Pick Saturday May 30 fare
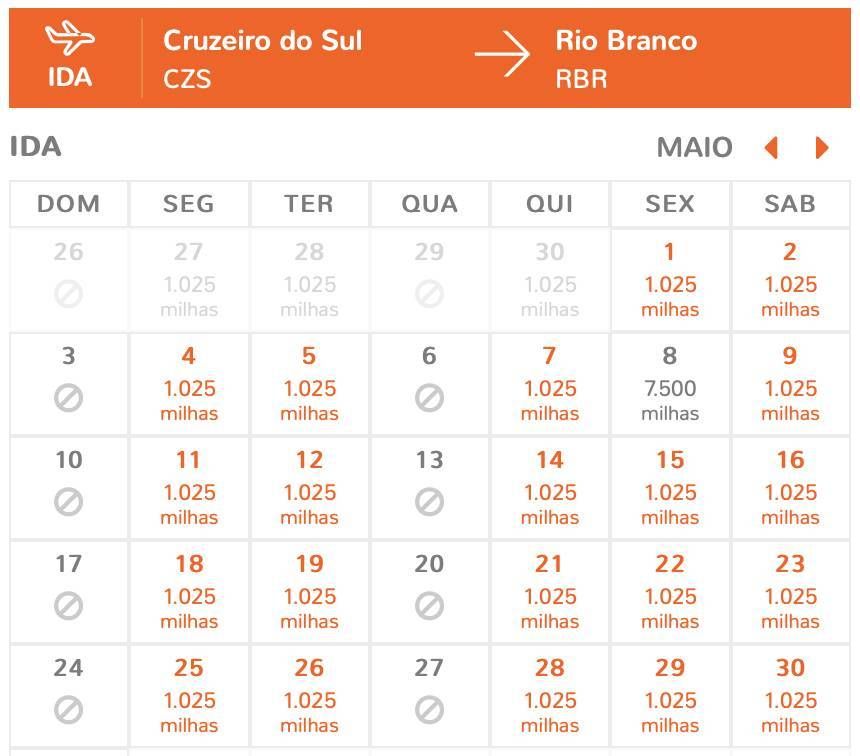Viewport: 860px width, 756px height. [x=790, y=696]
